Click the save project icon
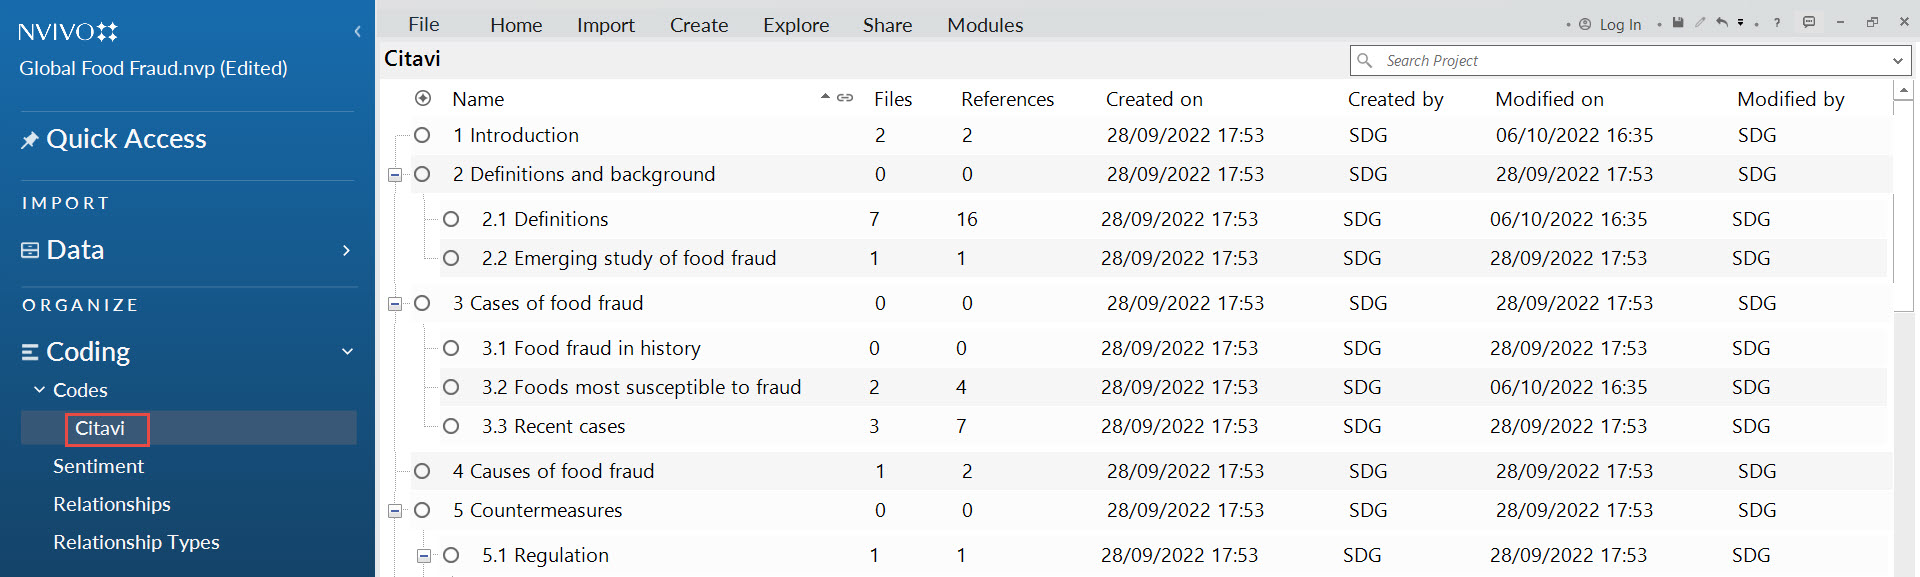Screen dimensions: 1920x577 (1678, 22)
